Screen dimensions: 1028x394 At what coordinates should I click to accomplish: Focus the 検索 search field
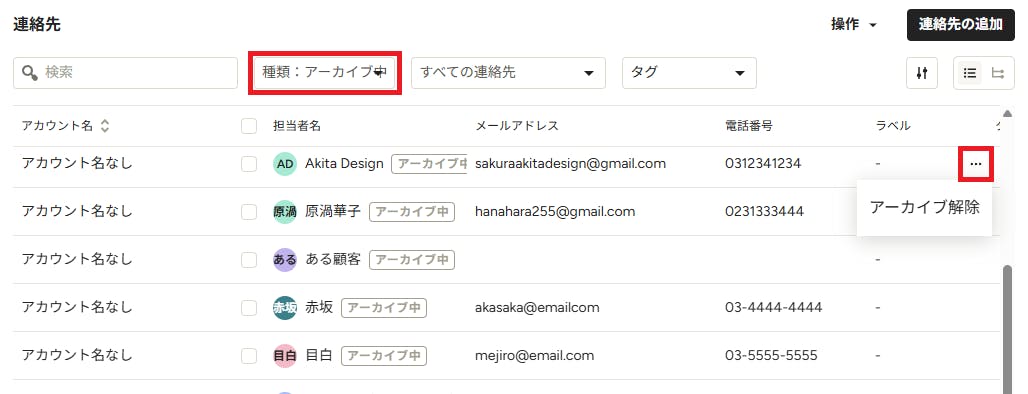pyautogui.click(x=125, y=73)
